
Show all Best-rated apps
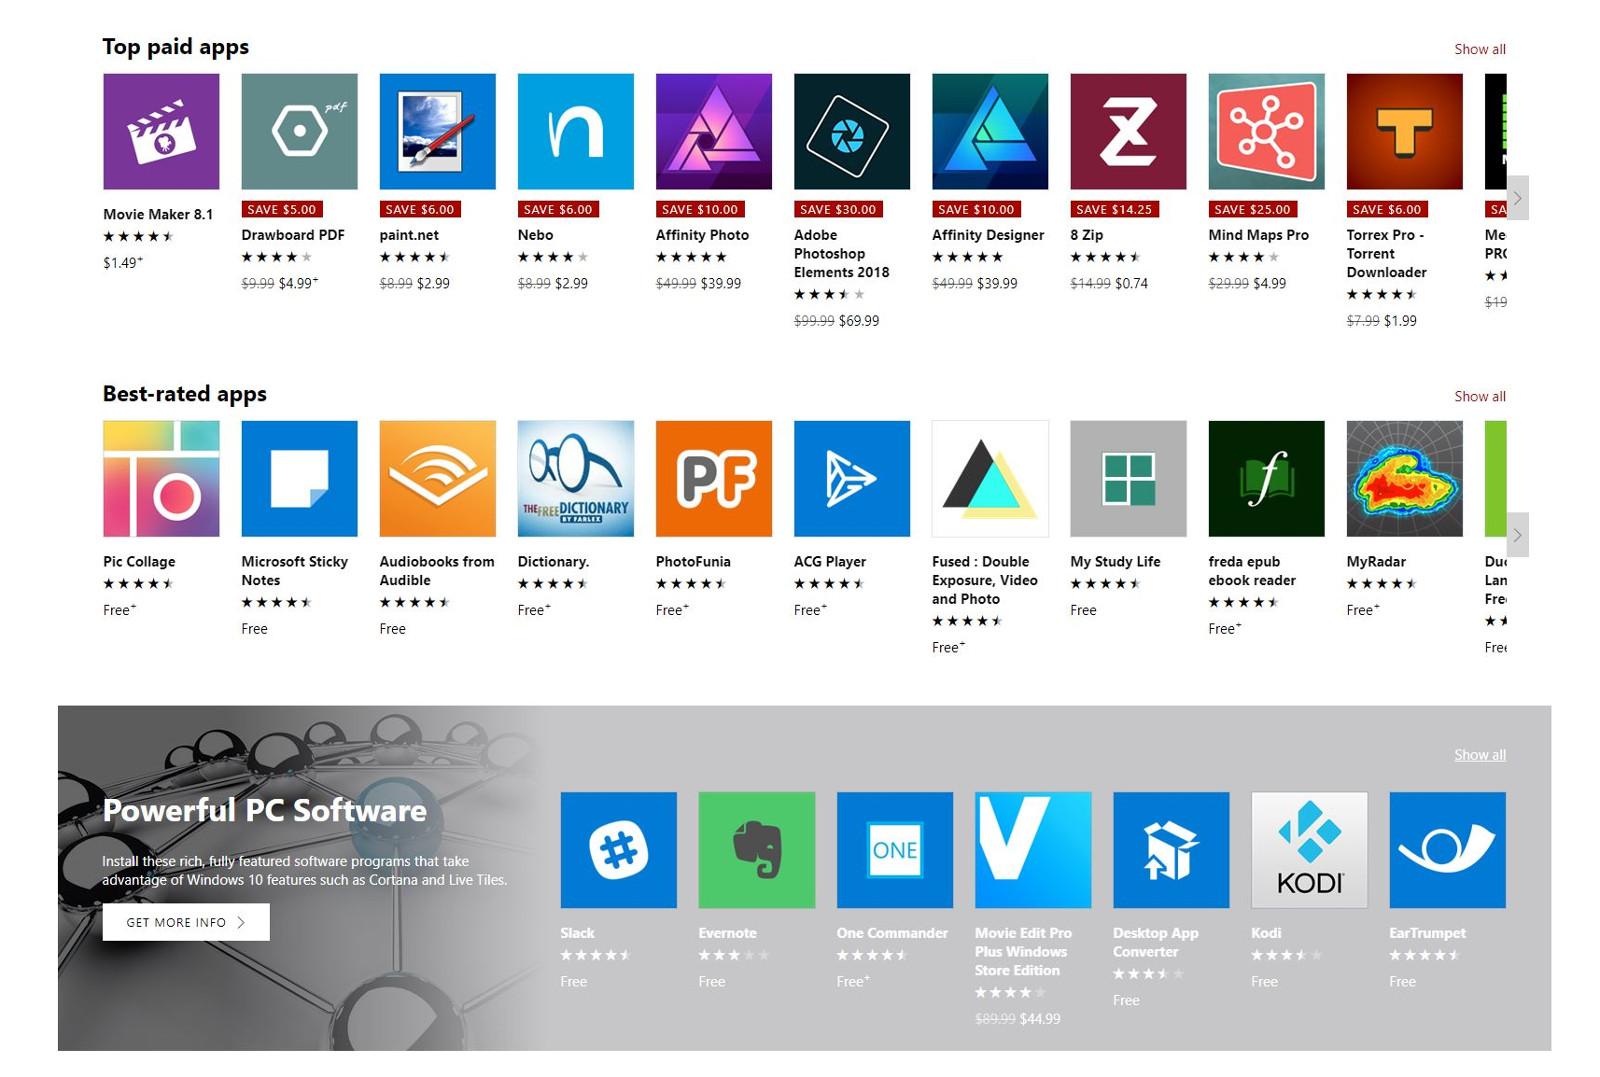(x=1479, y=396)
